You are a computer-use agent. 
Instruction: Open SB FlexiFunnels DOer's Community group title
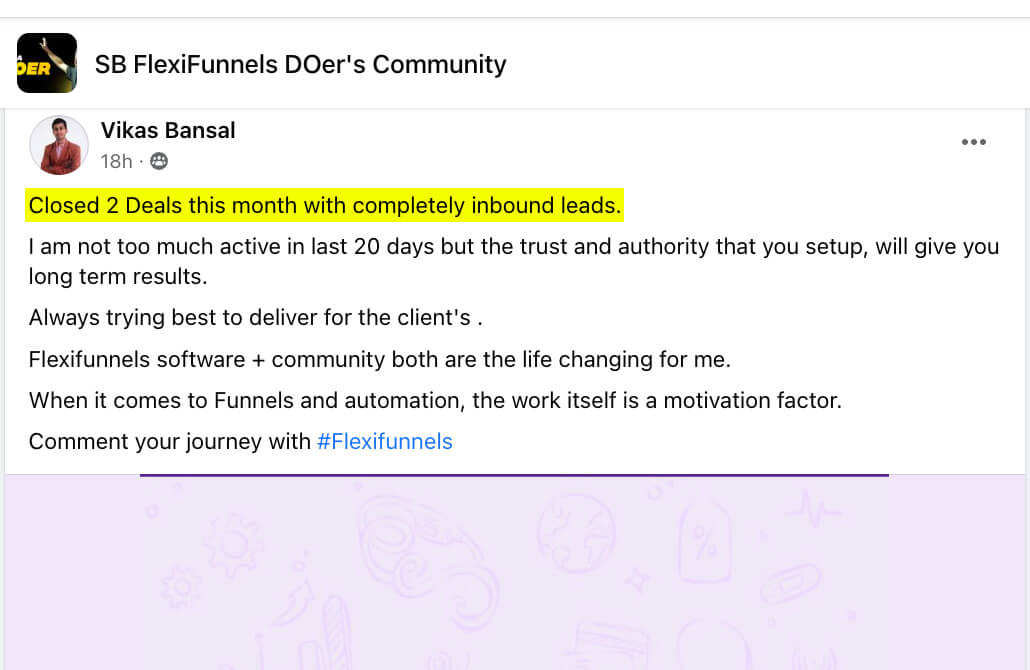(x=300, y=65)
